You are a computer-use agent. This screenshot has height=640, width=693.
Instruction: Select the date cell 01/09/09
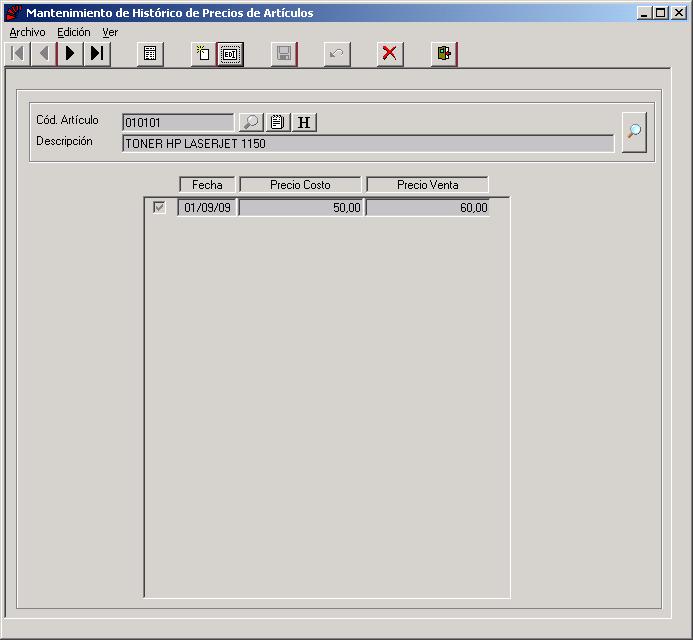click(x=207, y=207)
